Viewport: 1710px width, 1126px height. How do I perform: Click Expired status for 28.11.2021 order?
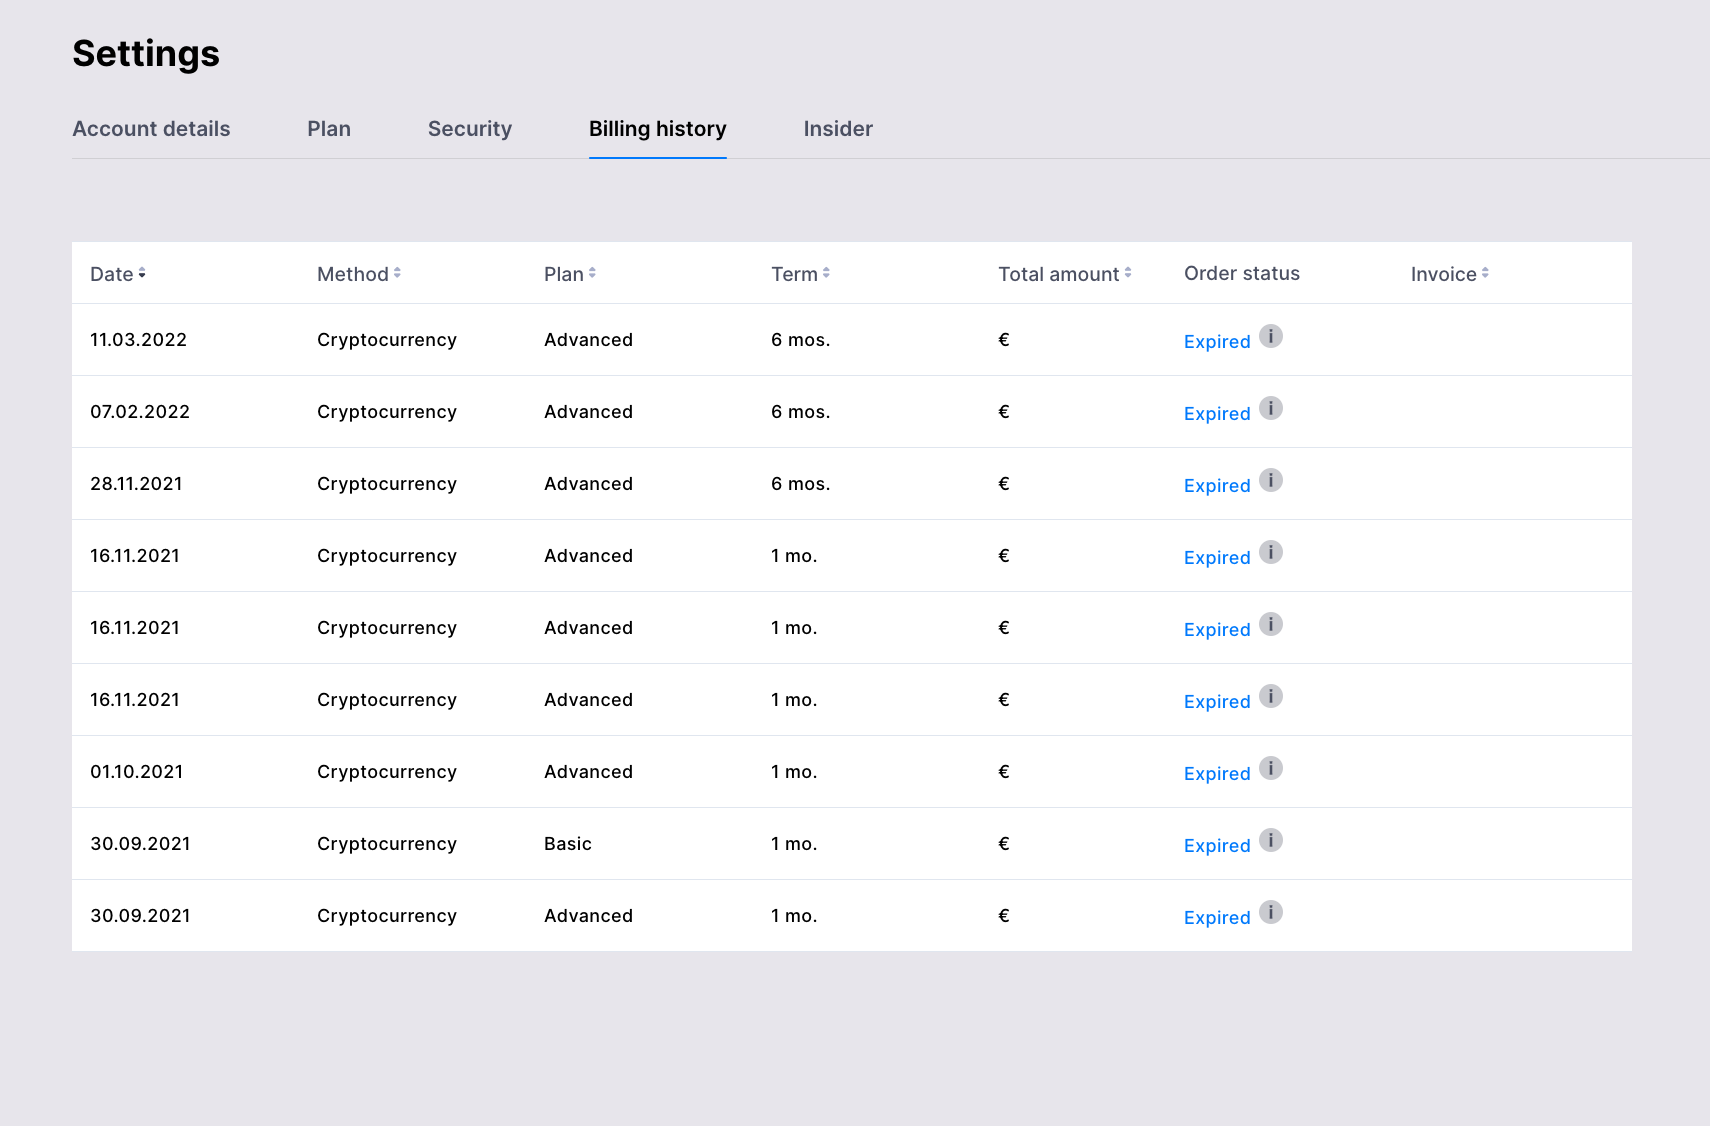[x=1217, y=486]
